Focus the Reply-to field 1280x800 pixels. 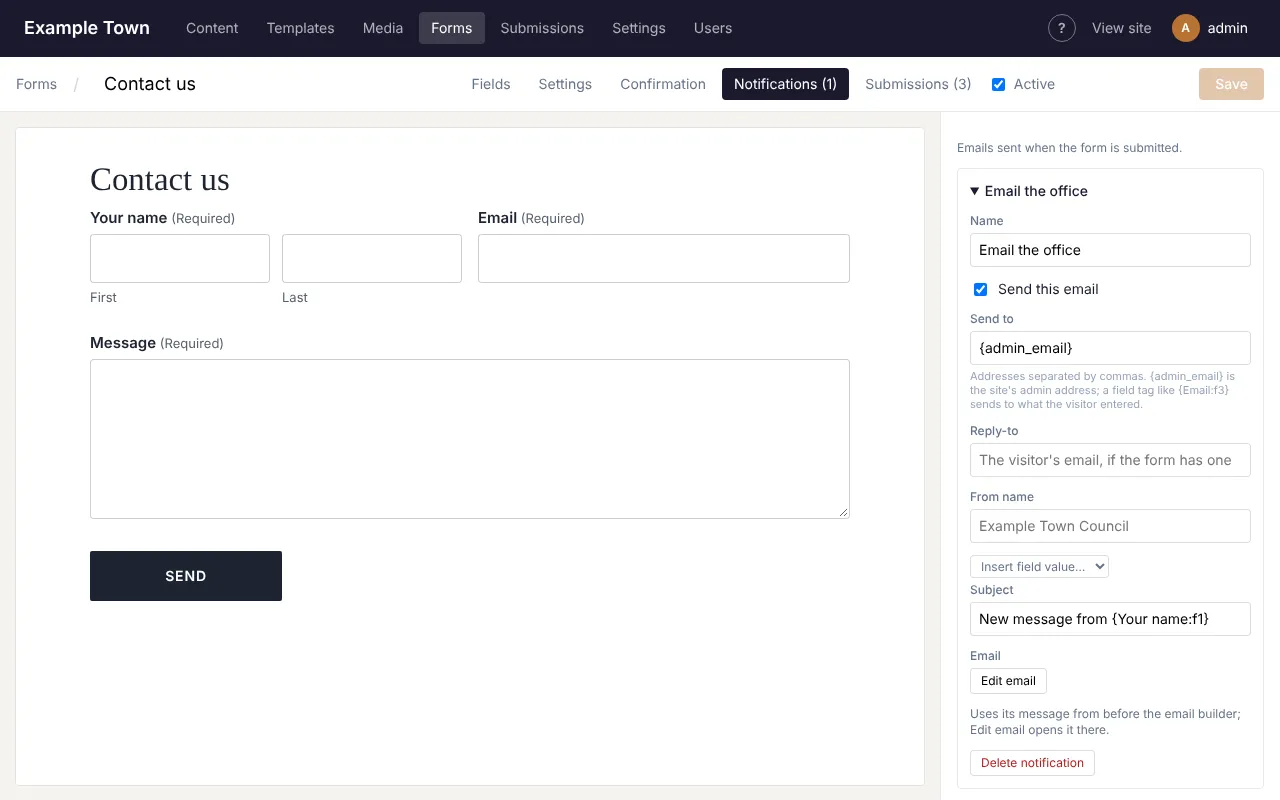point(1110,460)
